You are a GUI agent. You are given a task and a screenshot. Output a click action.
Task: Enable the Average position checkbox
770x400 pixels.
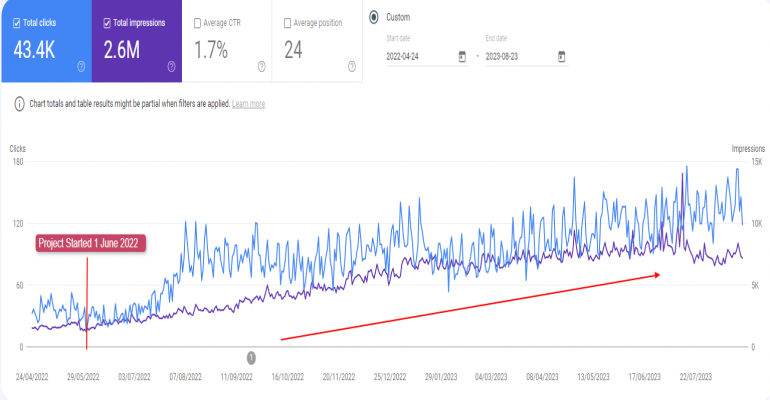coord(287,21)
